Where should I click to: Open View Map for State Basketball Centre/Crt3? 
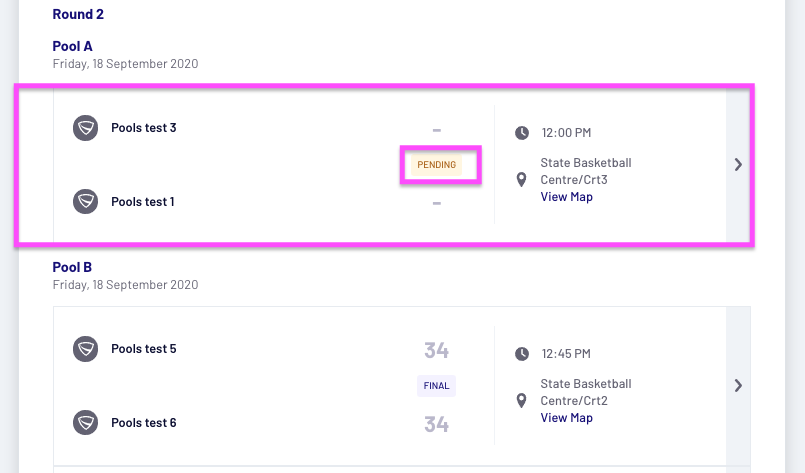[566, 197]
